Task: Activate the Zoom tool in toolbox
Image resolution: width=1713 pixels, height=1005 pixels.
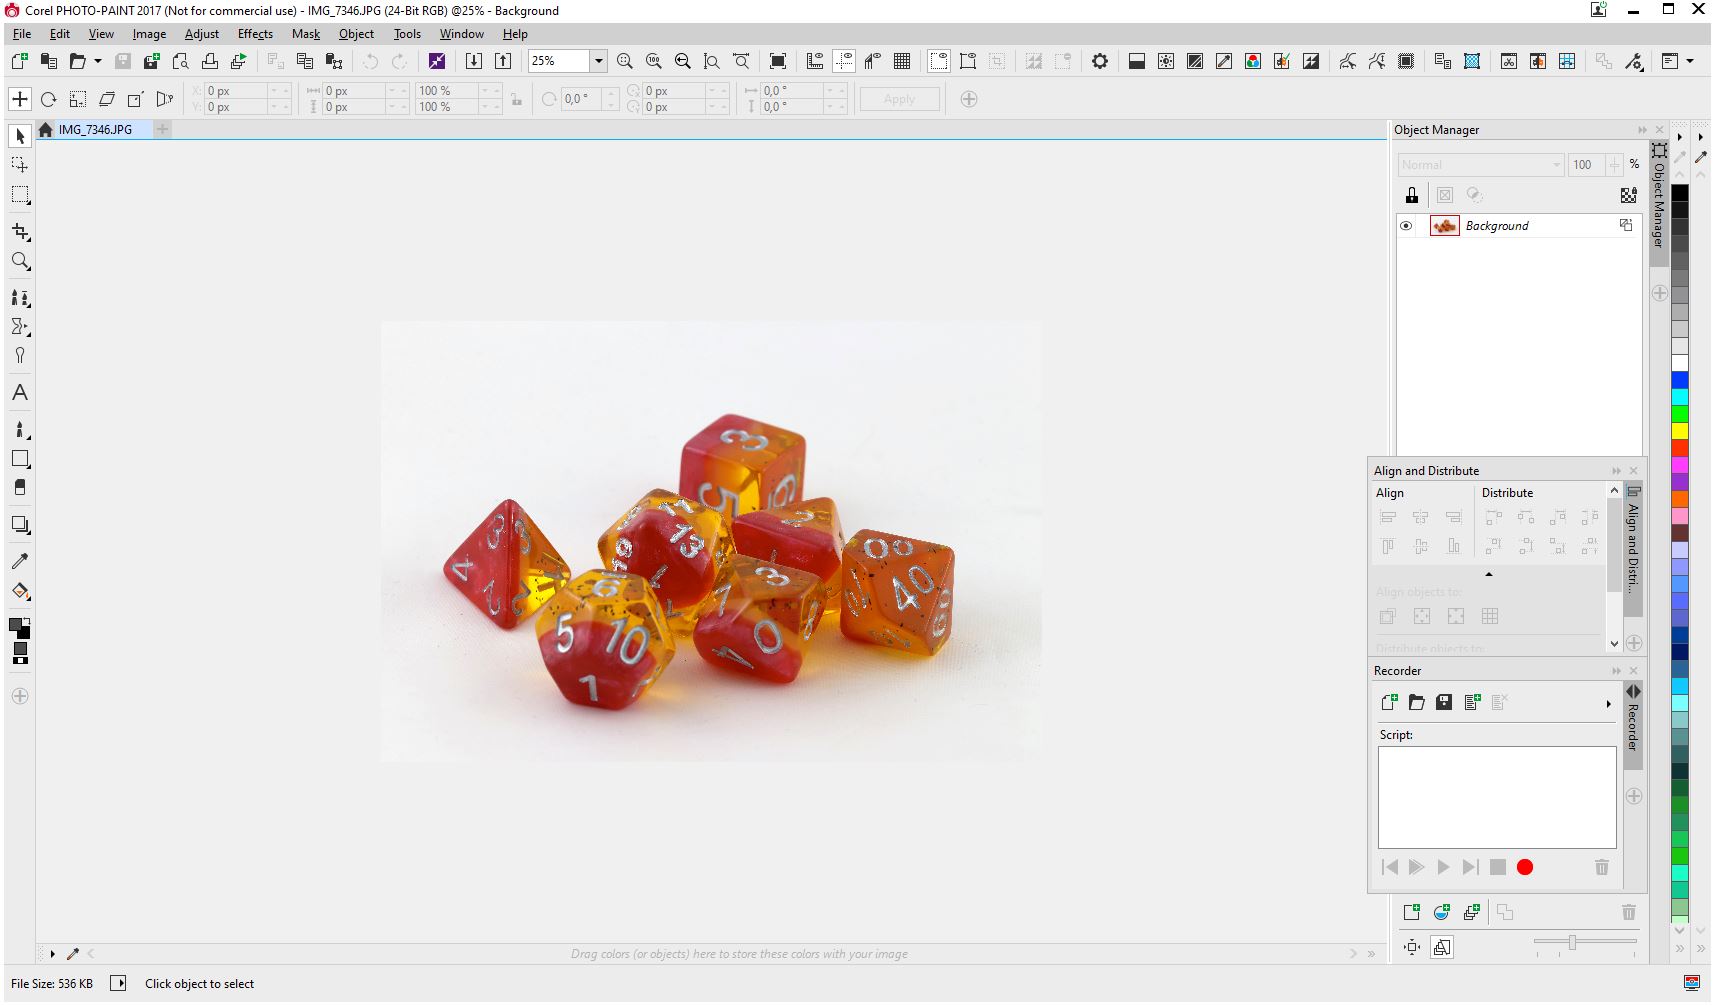Action: pyautogui.click(x=20, y=262)
